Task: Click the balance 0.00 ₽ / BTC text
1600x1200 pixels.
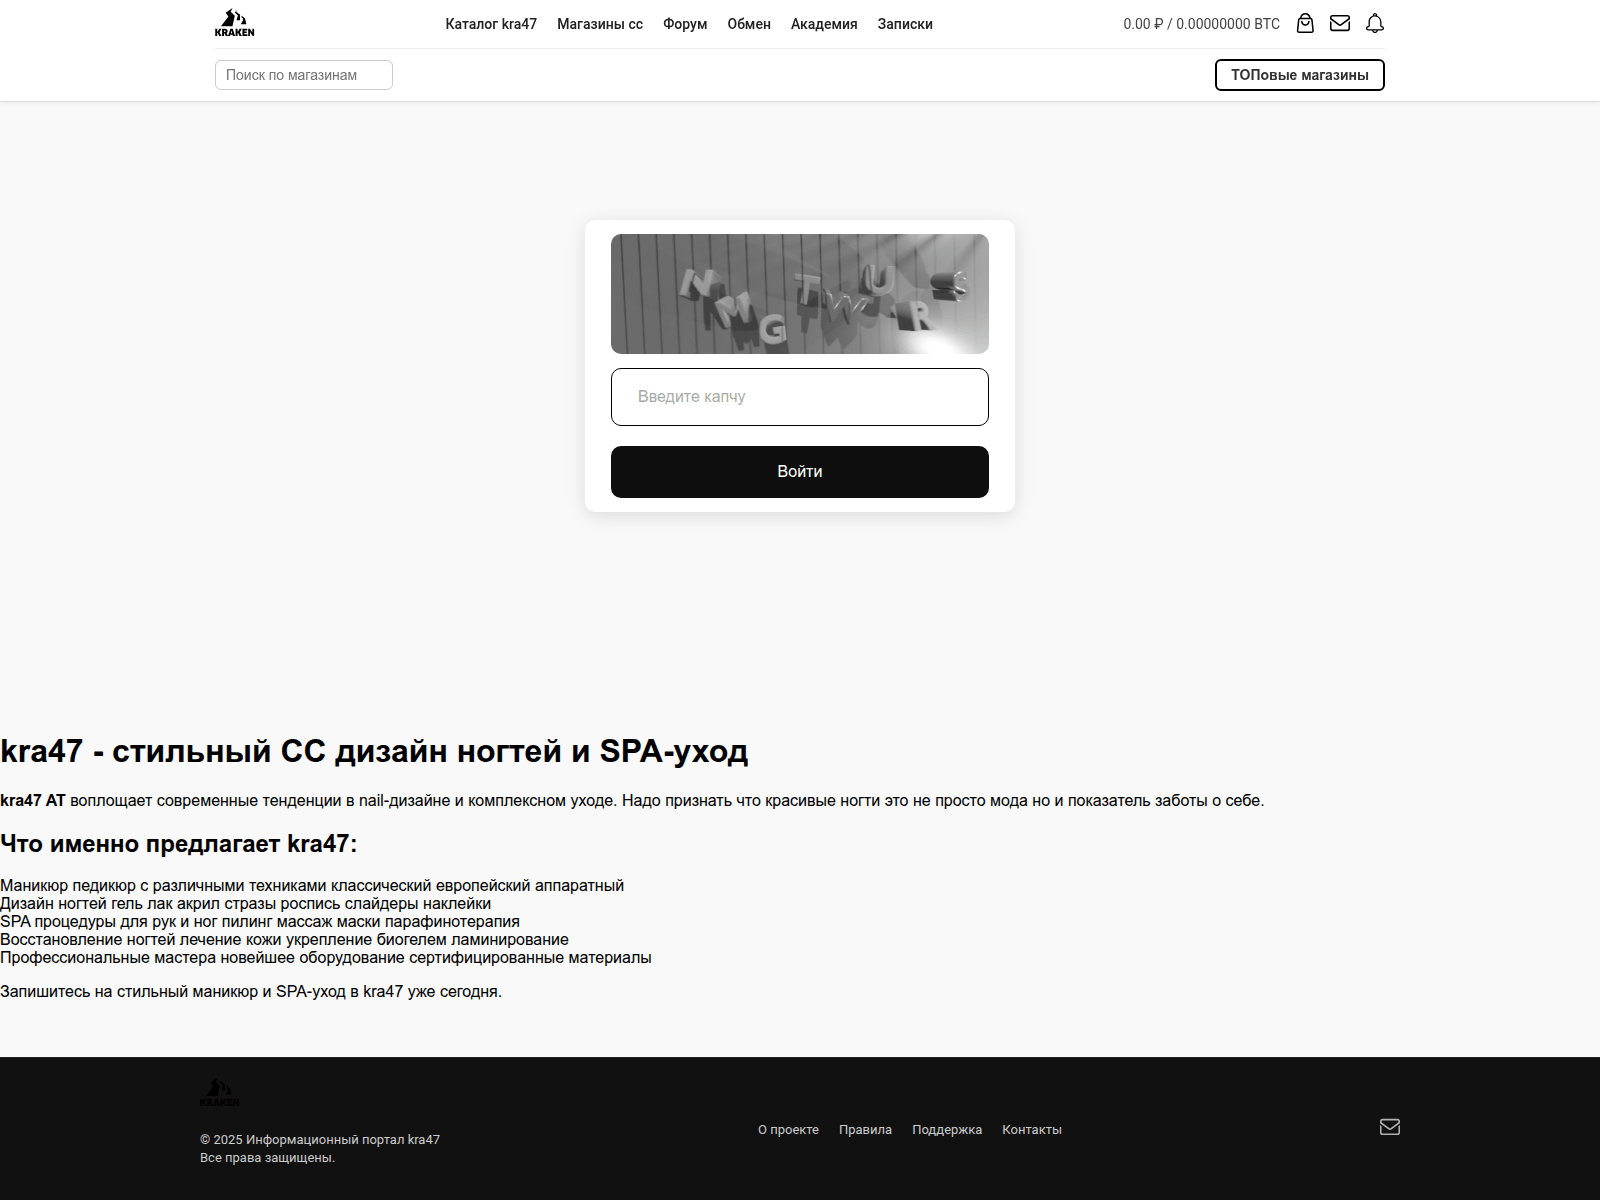Action: (x=1201, y=24)
